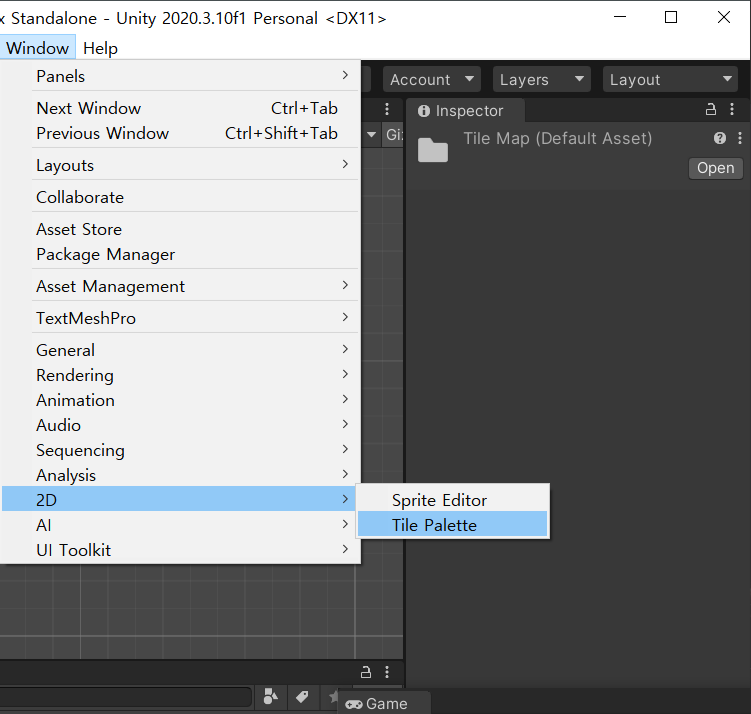Click the Game controller tab icon
Screen dimensions: 751x714
click(354, 704)
